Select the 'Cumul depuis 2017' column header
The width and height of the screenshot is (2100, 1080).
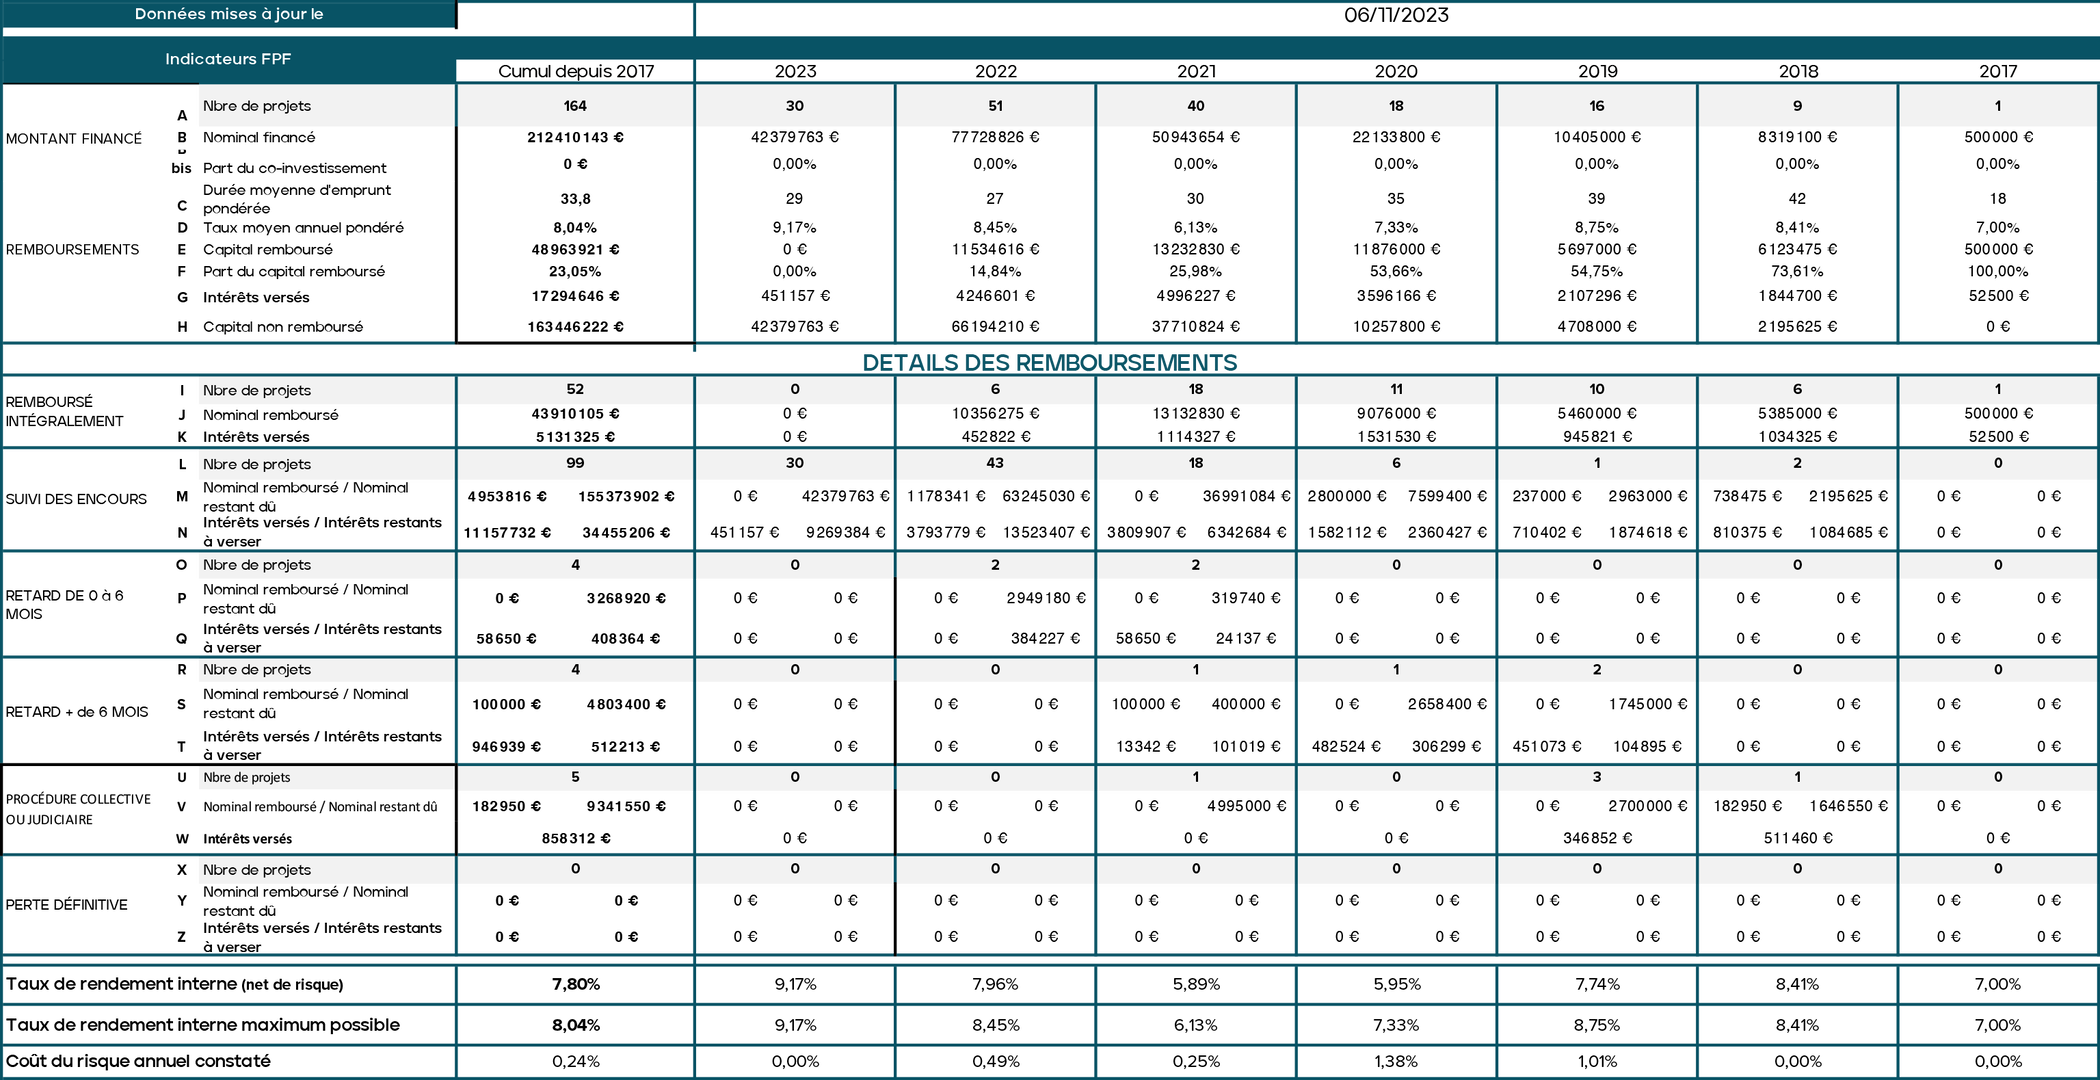(x=576, y=71)
